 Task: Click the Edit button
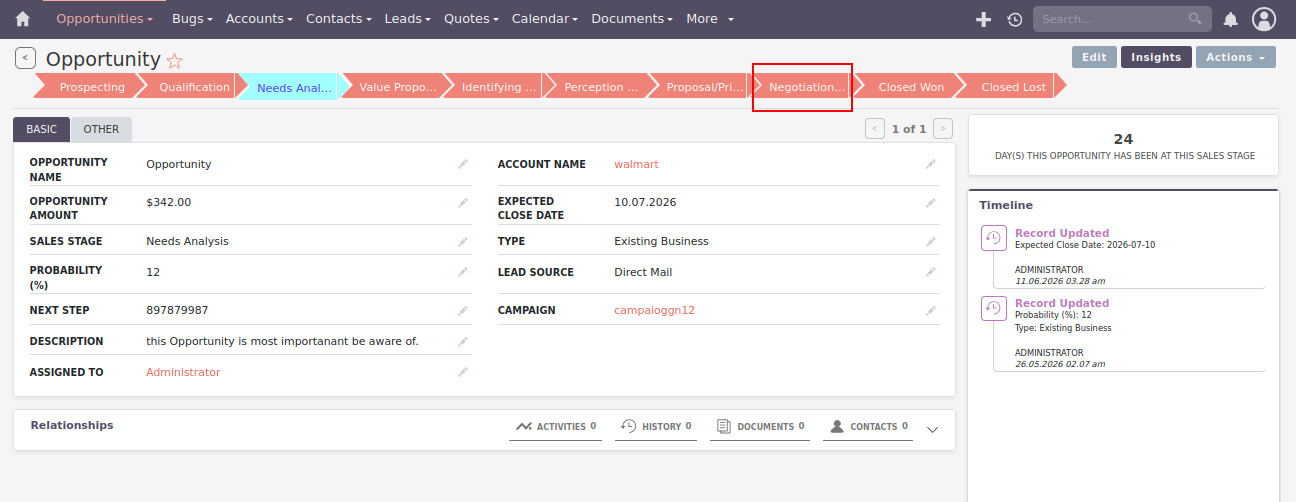tap(1094, 57)
